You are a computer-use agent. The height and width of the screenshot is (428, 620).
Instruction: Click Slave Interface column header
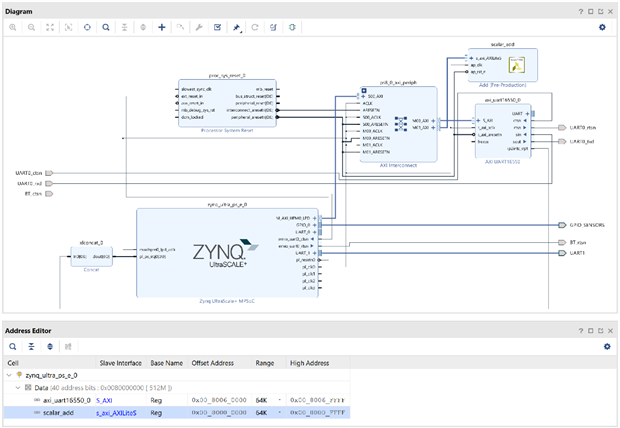[x=119, y=362]
